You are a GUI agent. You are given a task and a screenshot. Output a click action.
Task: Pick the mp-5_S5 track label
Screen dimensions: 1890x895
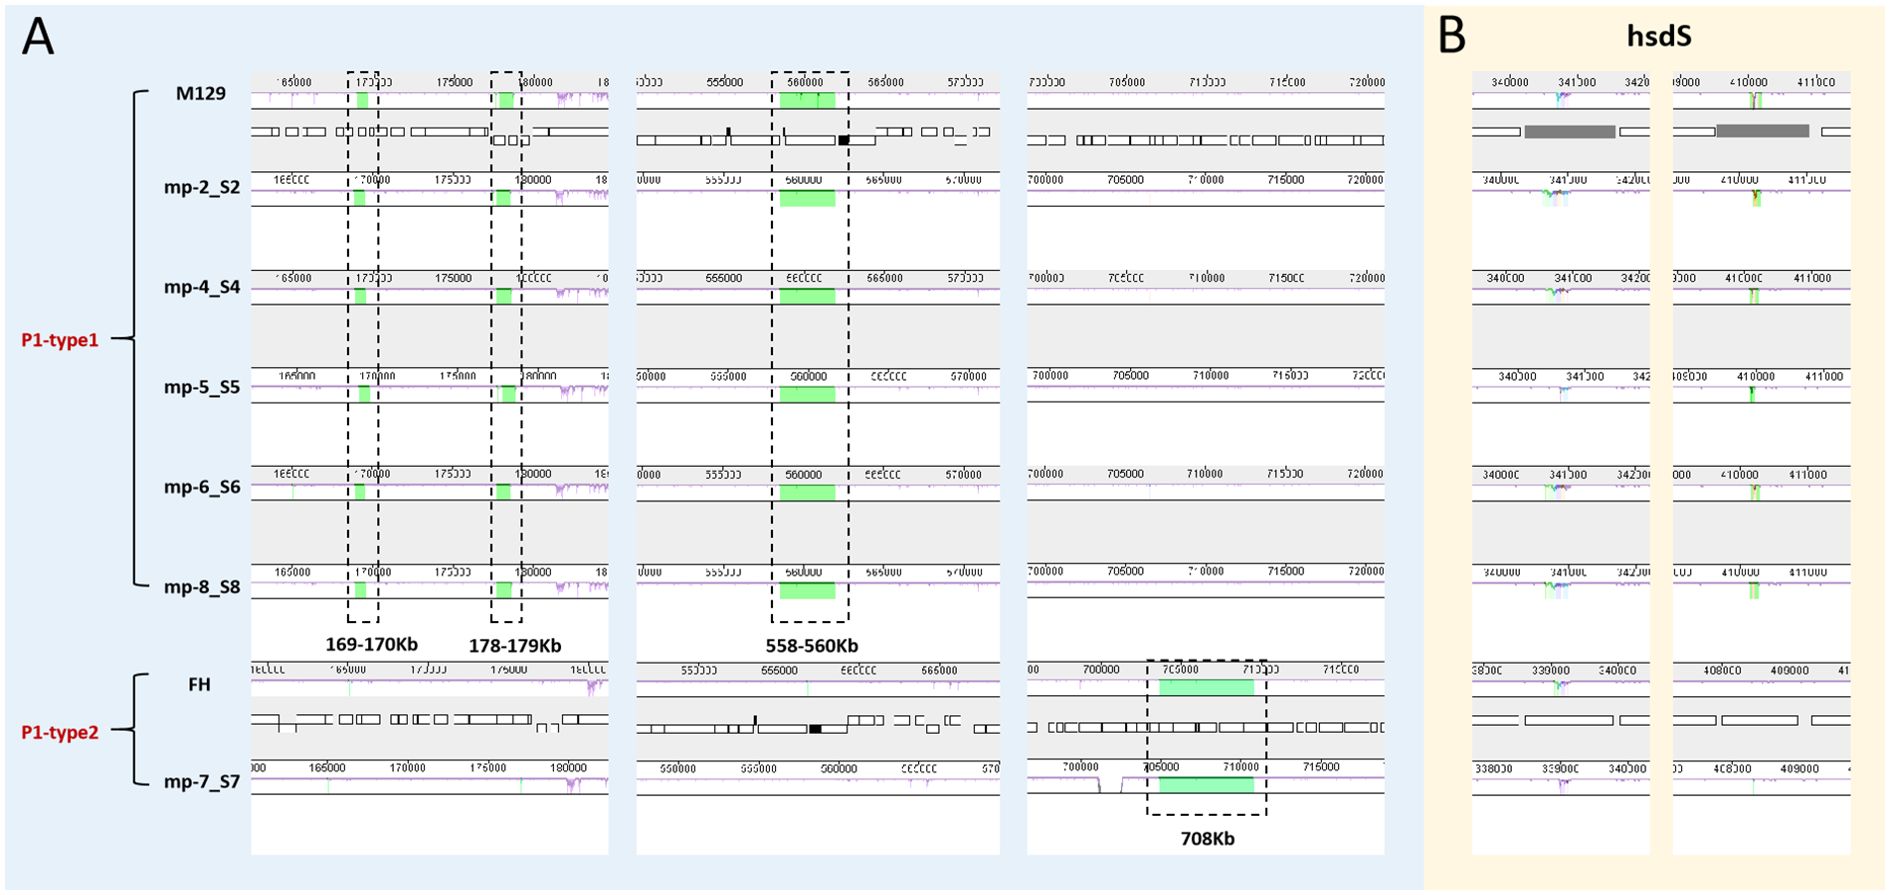coord(202,387)
